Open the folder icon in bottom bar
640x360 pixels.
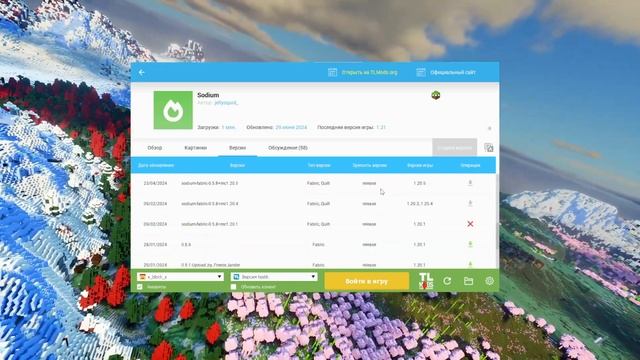pyautogui.click(x=469, y=281)
